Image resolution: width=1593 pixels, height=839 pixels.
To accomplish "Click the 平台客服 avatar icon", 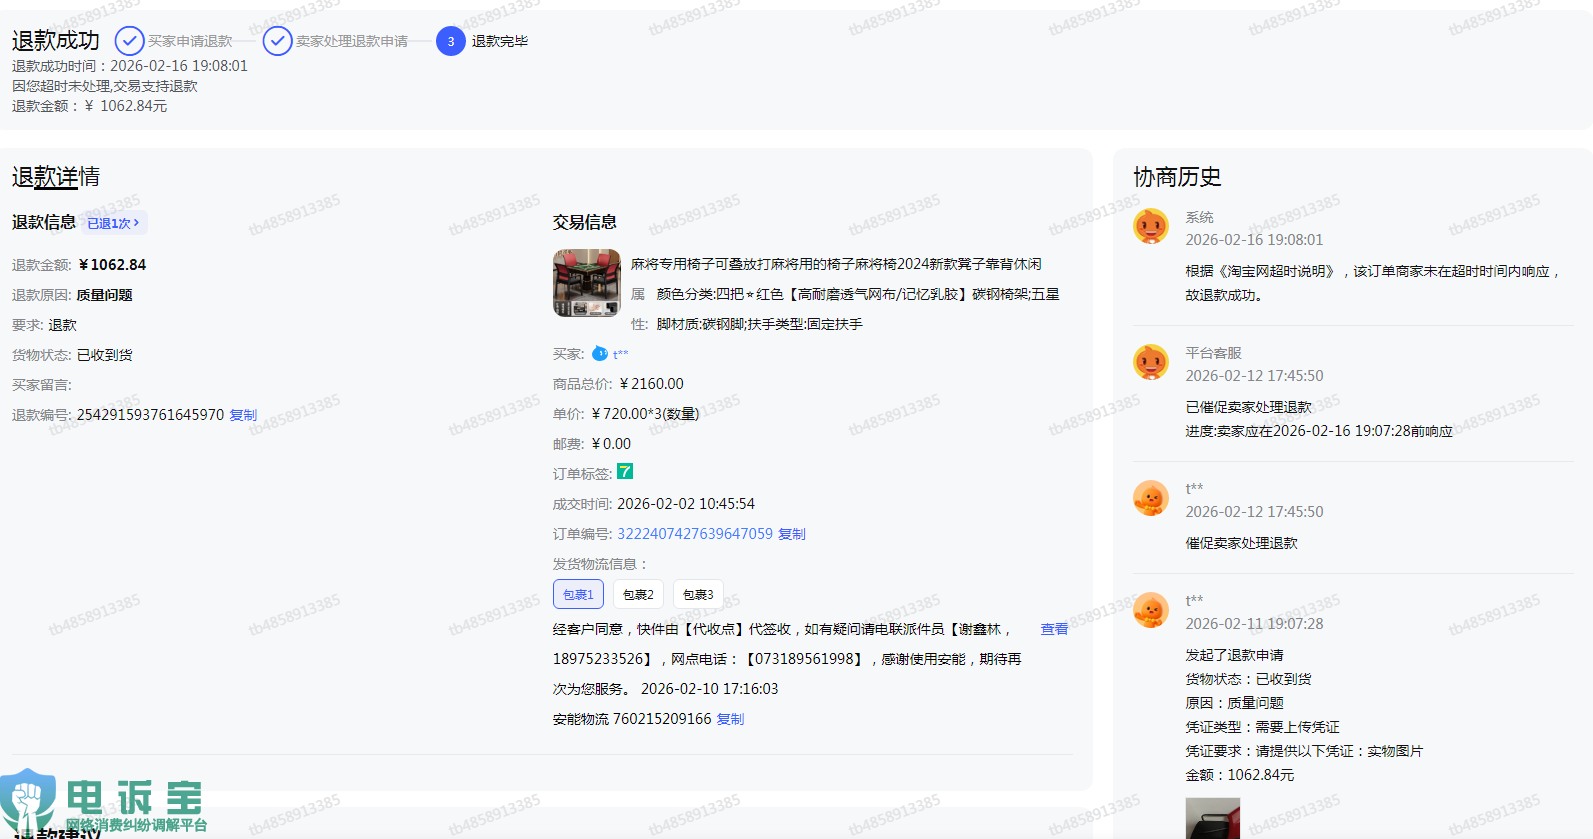I will 1150,362.
